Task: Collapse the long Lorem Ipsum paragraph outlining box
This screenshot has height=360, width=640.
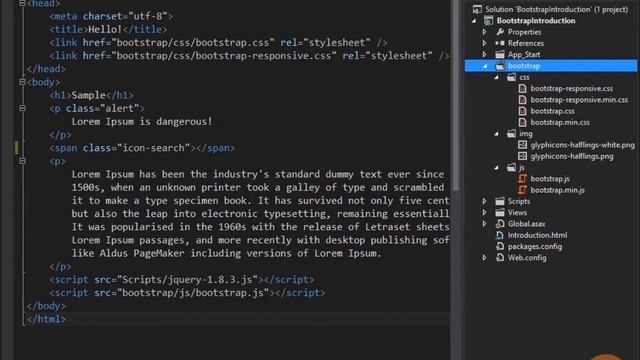Action: (x=22, y=161)
